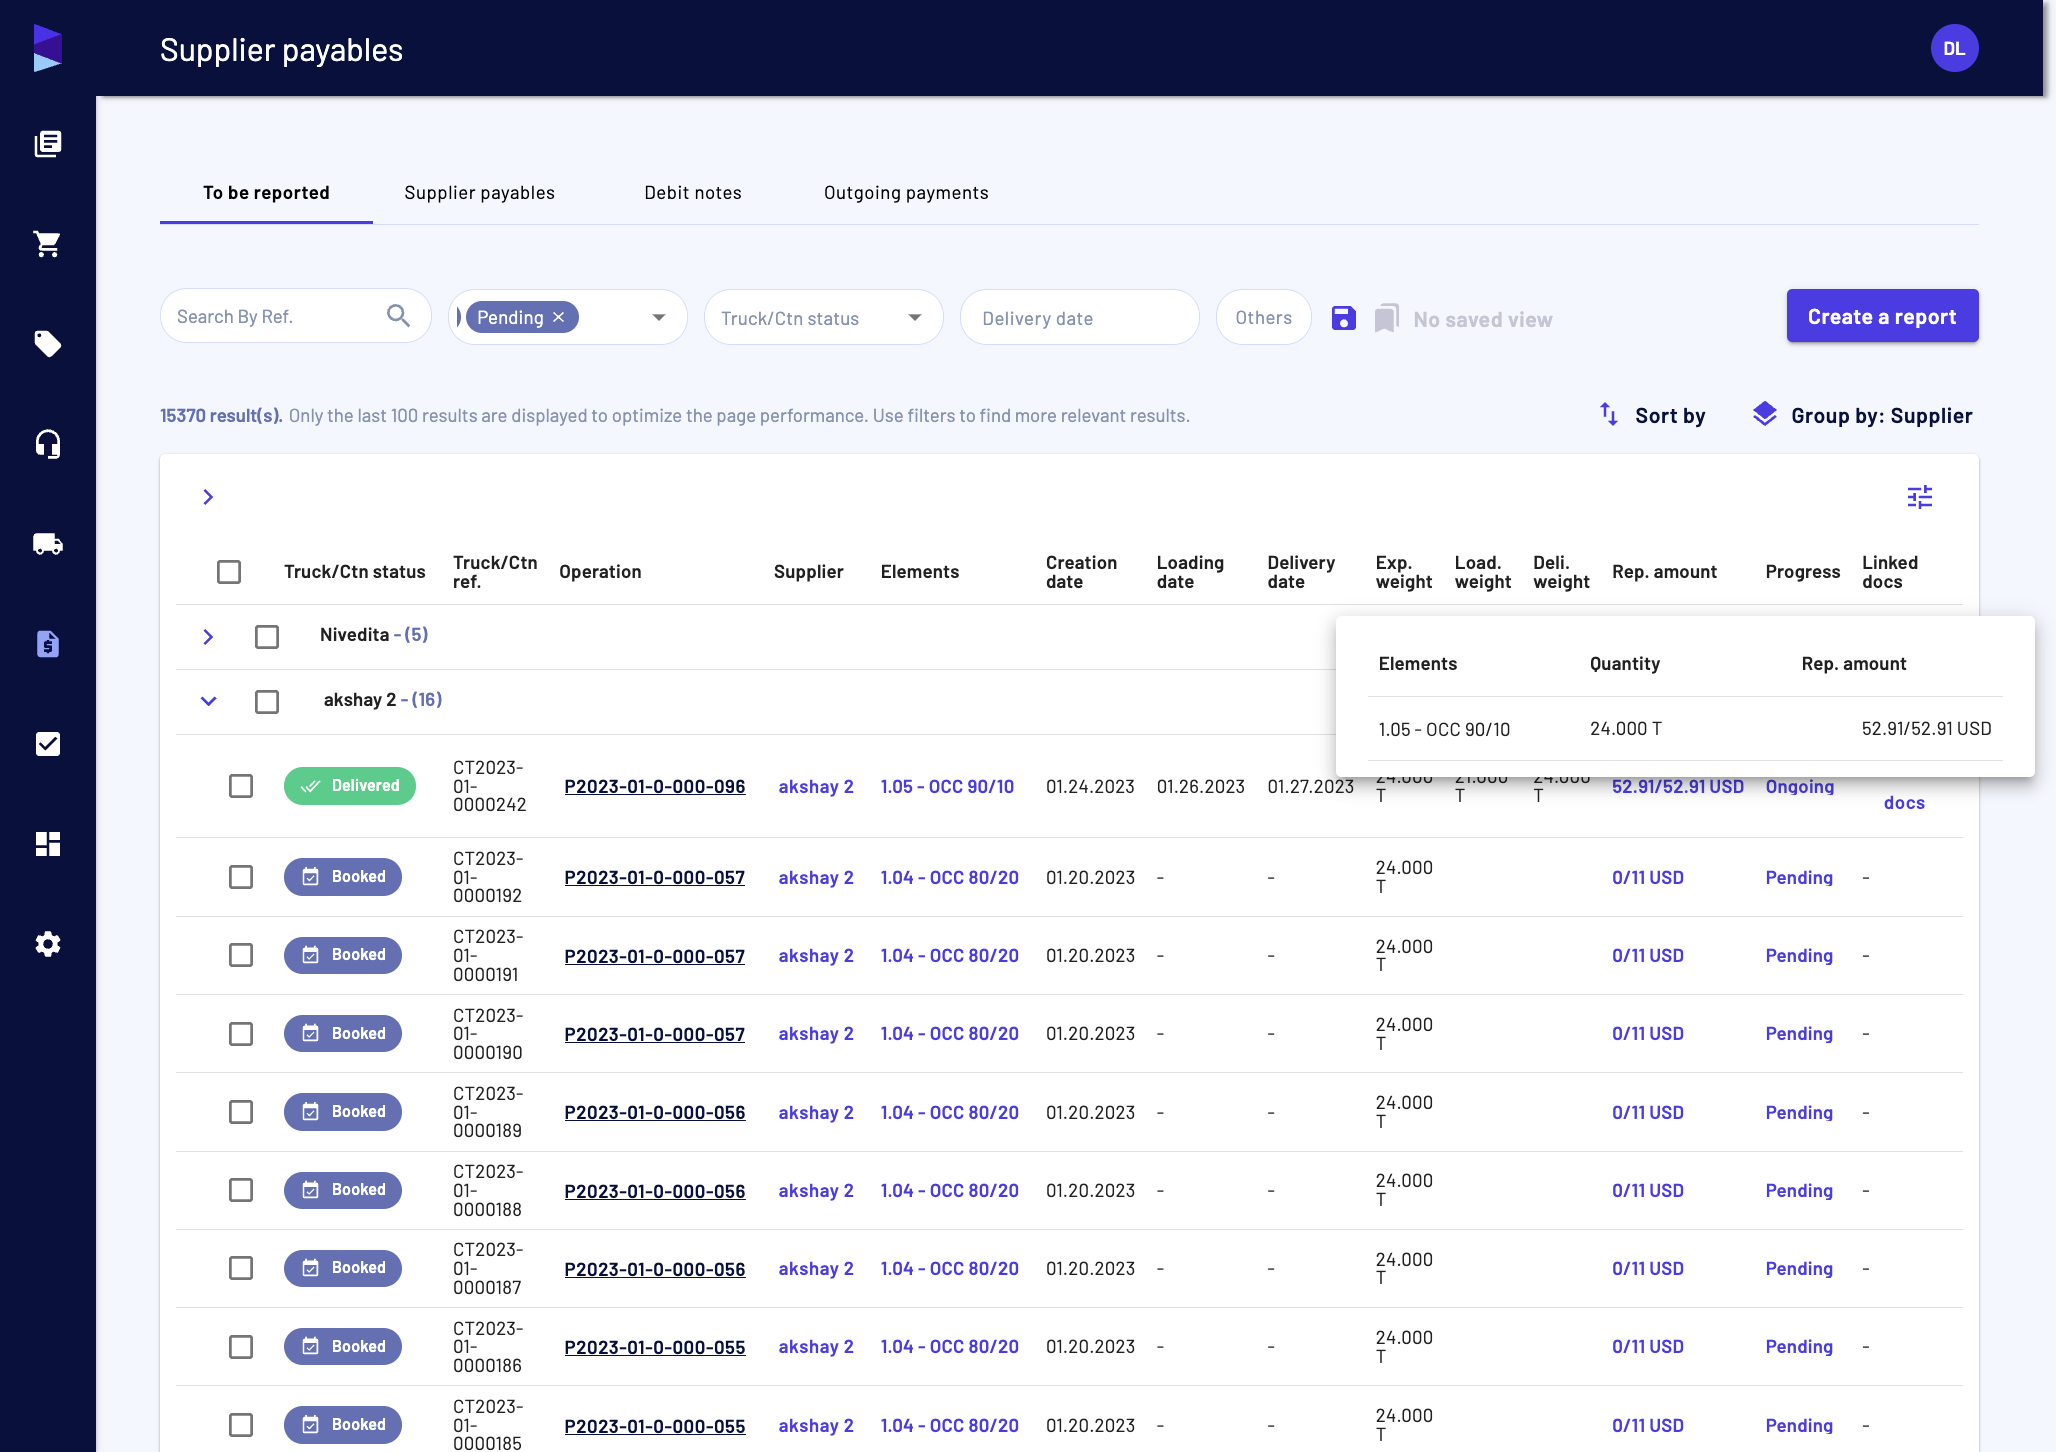Open the Others filter button
The image size is (2056, 1452).
click(x=1263, y=317)
